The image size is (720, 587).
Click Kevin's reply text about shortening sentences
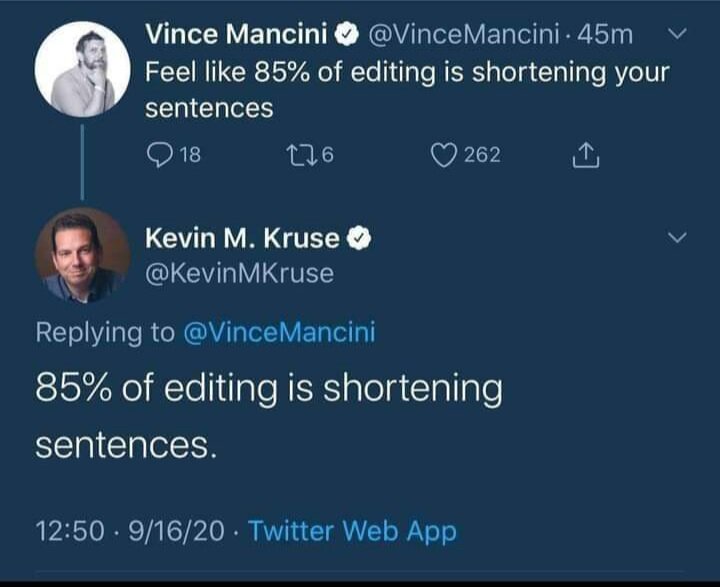(268, 415)
